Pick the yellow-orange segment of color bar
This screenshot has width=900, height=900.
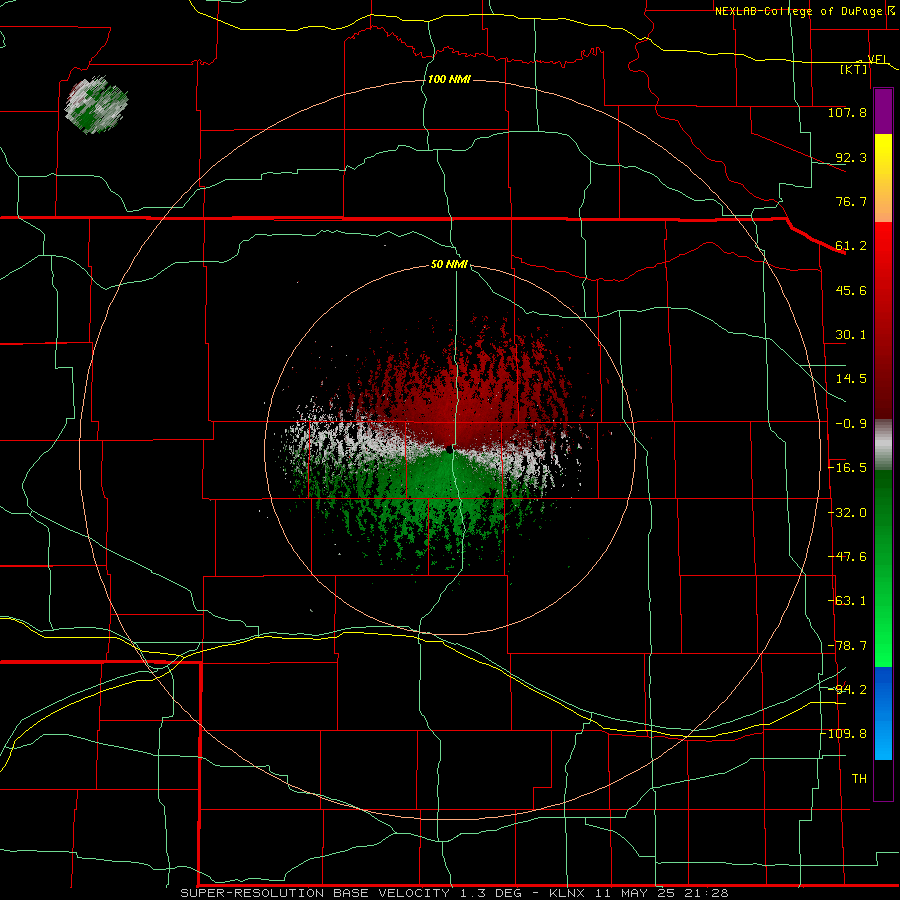883,178
